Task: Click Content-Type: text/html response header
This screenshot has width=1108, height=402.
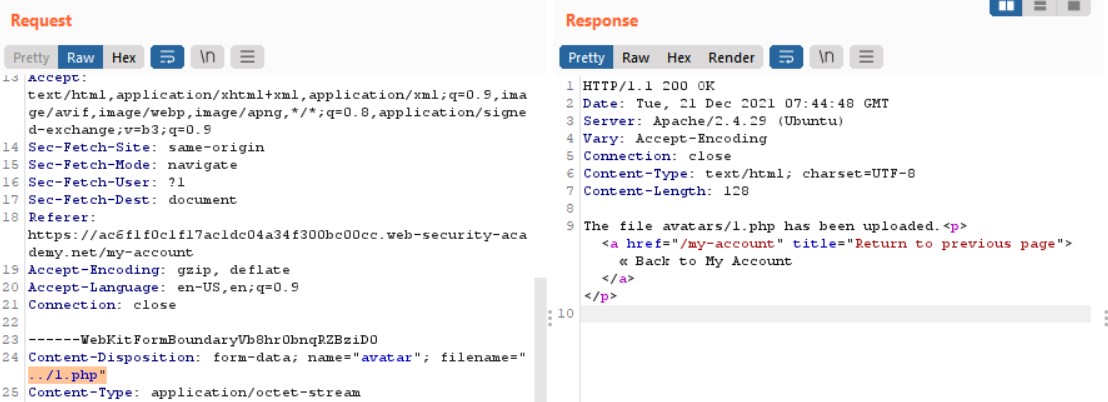Action: point(749,174)
